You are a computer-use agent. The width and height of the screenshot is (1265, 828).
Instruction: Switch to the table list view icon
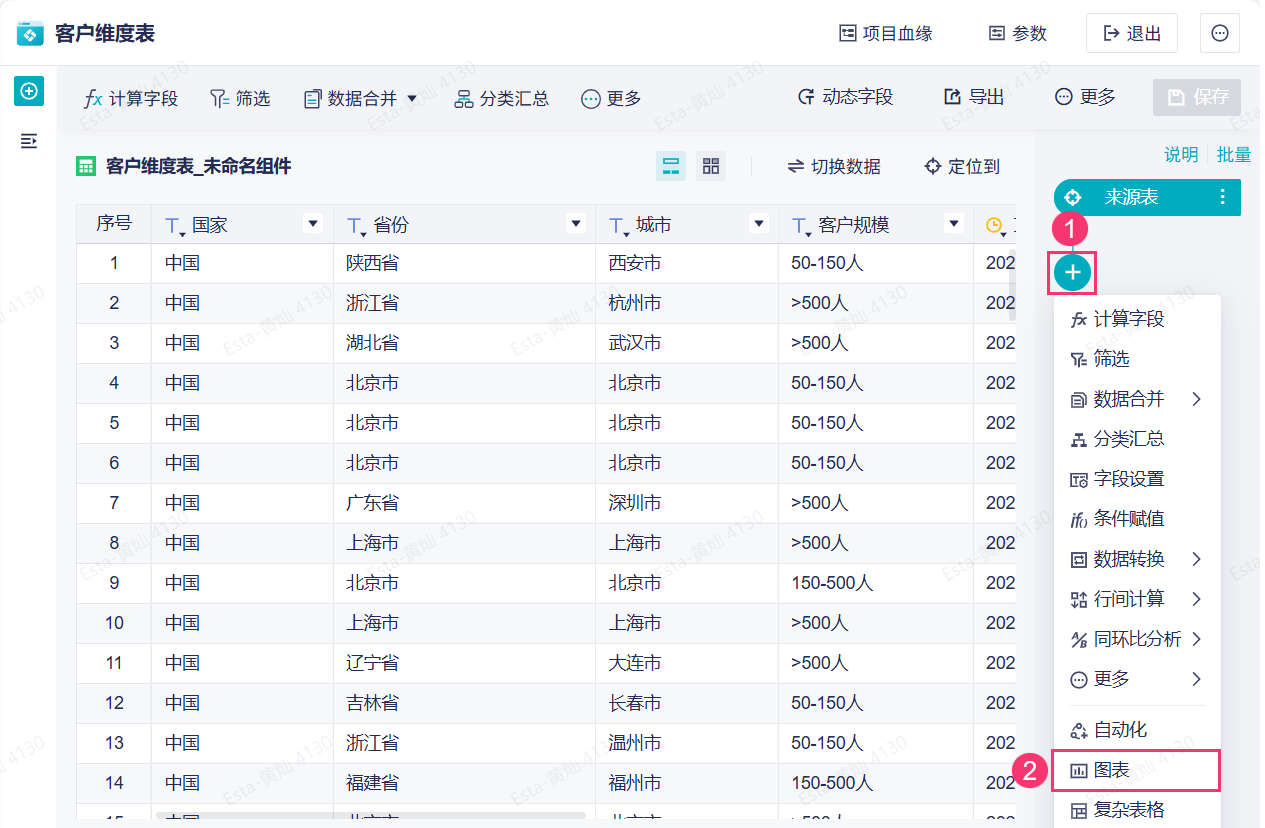point(671,166)
